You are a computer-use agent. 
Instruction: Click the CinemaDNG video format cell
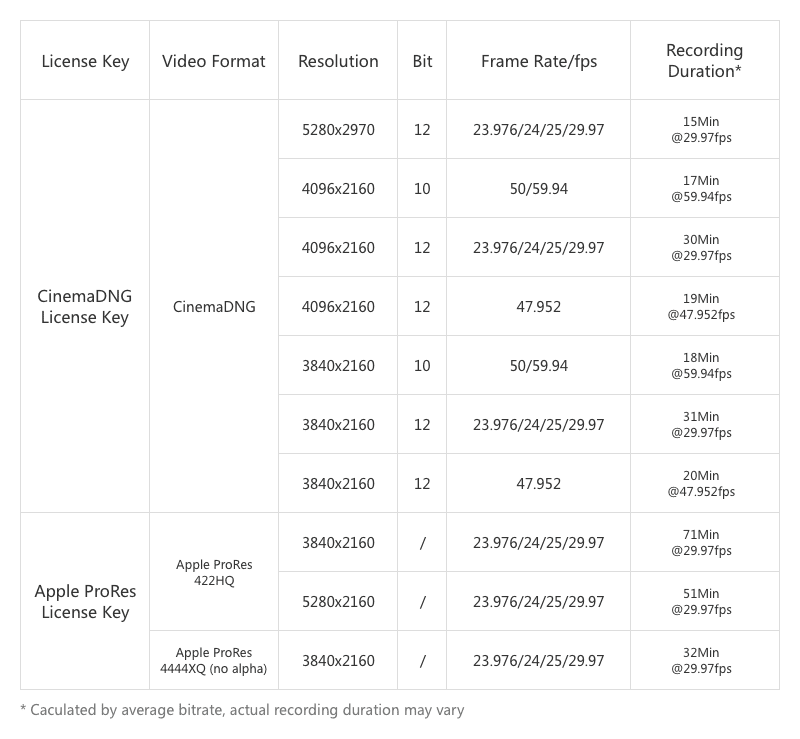click(214, 307)
